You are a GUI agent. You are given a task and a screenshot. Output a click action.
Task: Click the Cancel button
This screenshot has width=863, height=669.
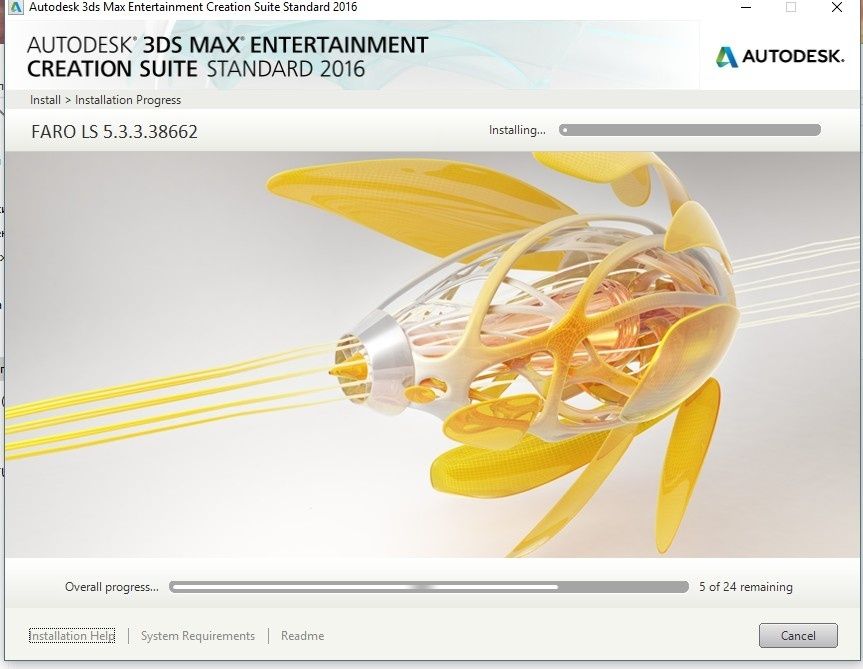click(798, 635)
